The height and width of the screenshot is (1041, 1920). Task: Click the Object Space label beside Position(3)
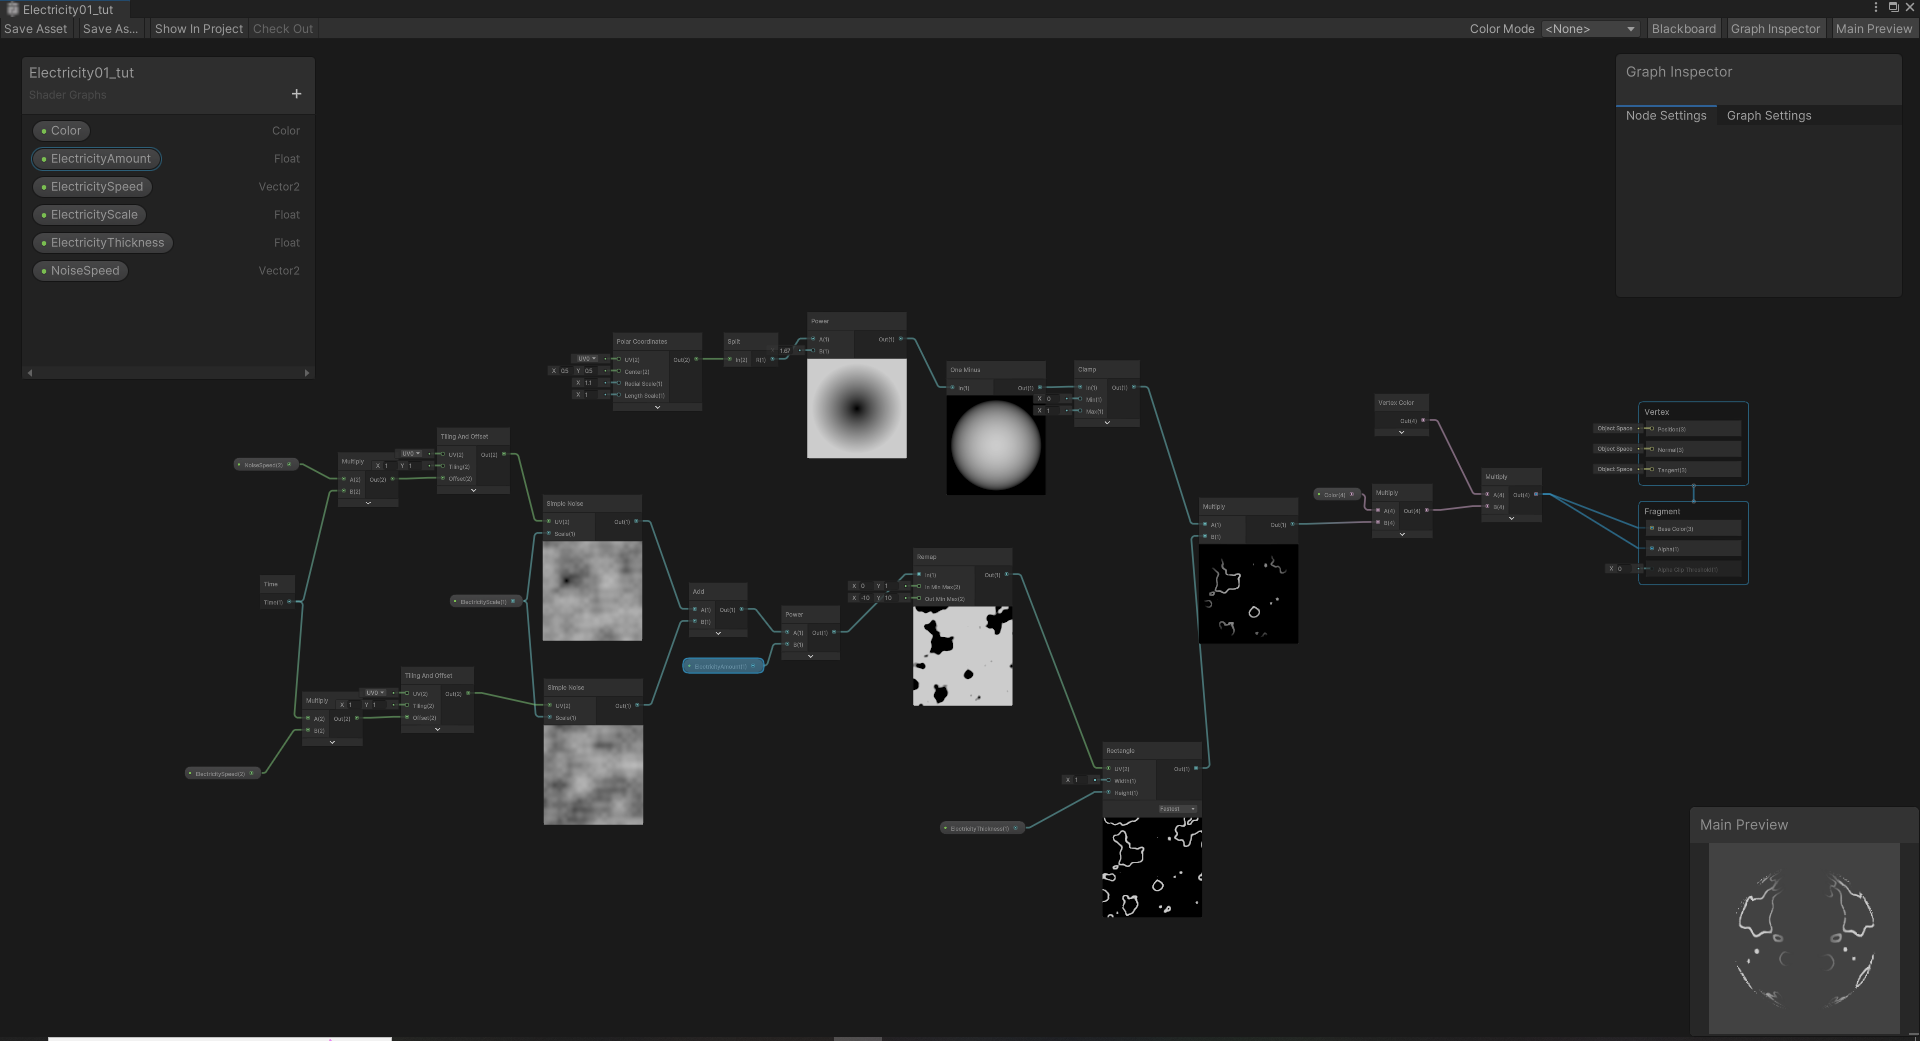1614,428
